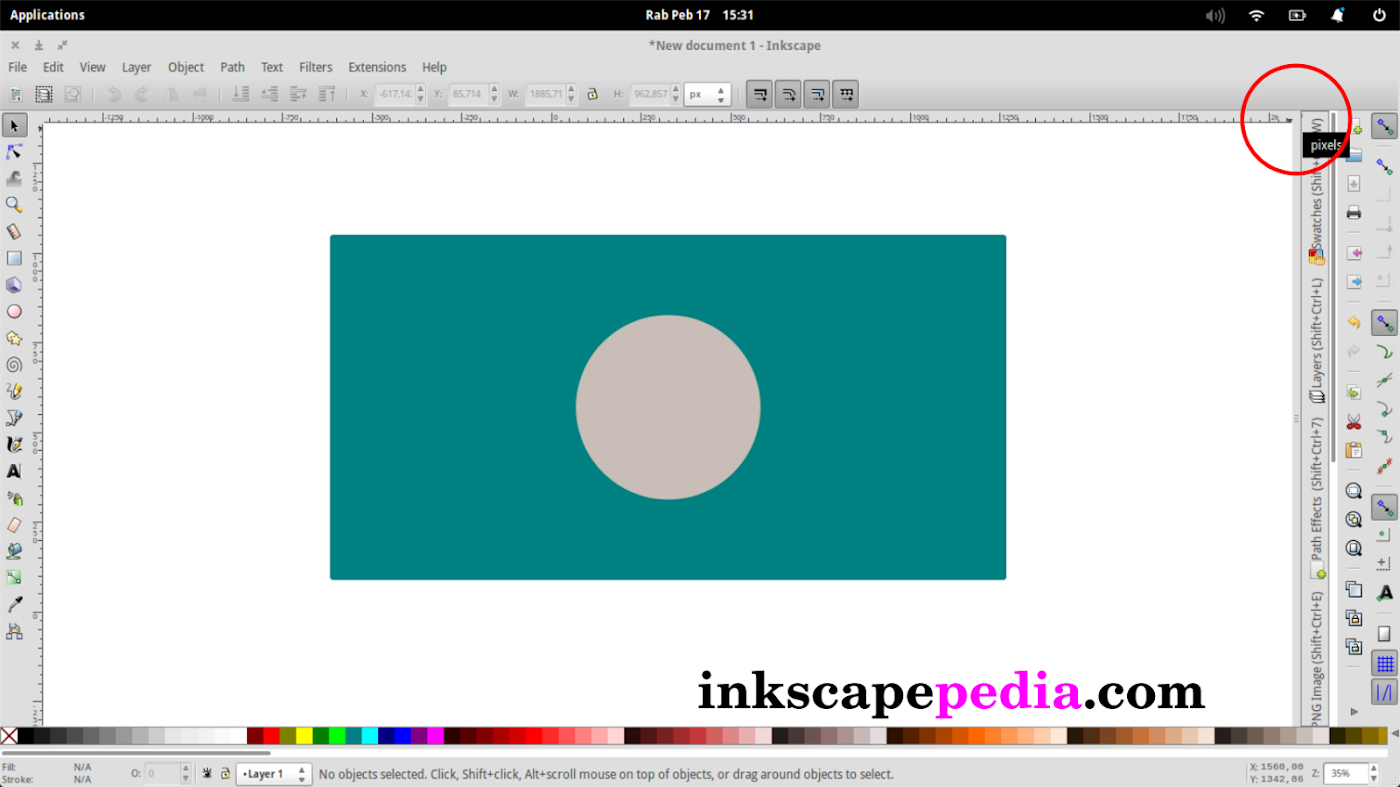Viewport: 1400px width, 787px height.
Task: Open the Path menu
Action: point(232,67)
